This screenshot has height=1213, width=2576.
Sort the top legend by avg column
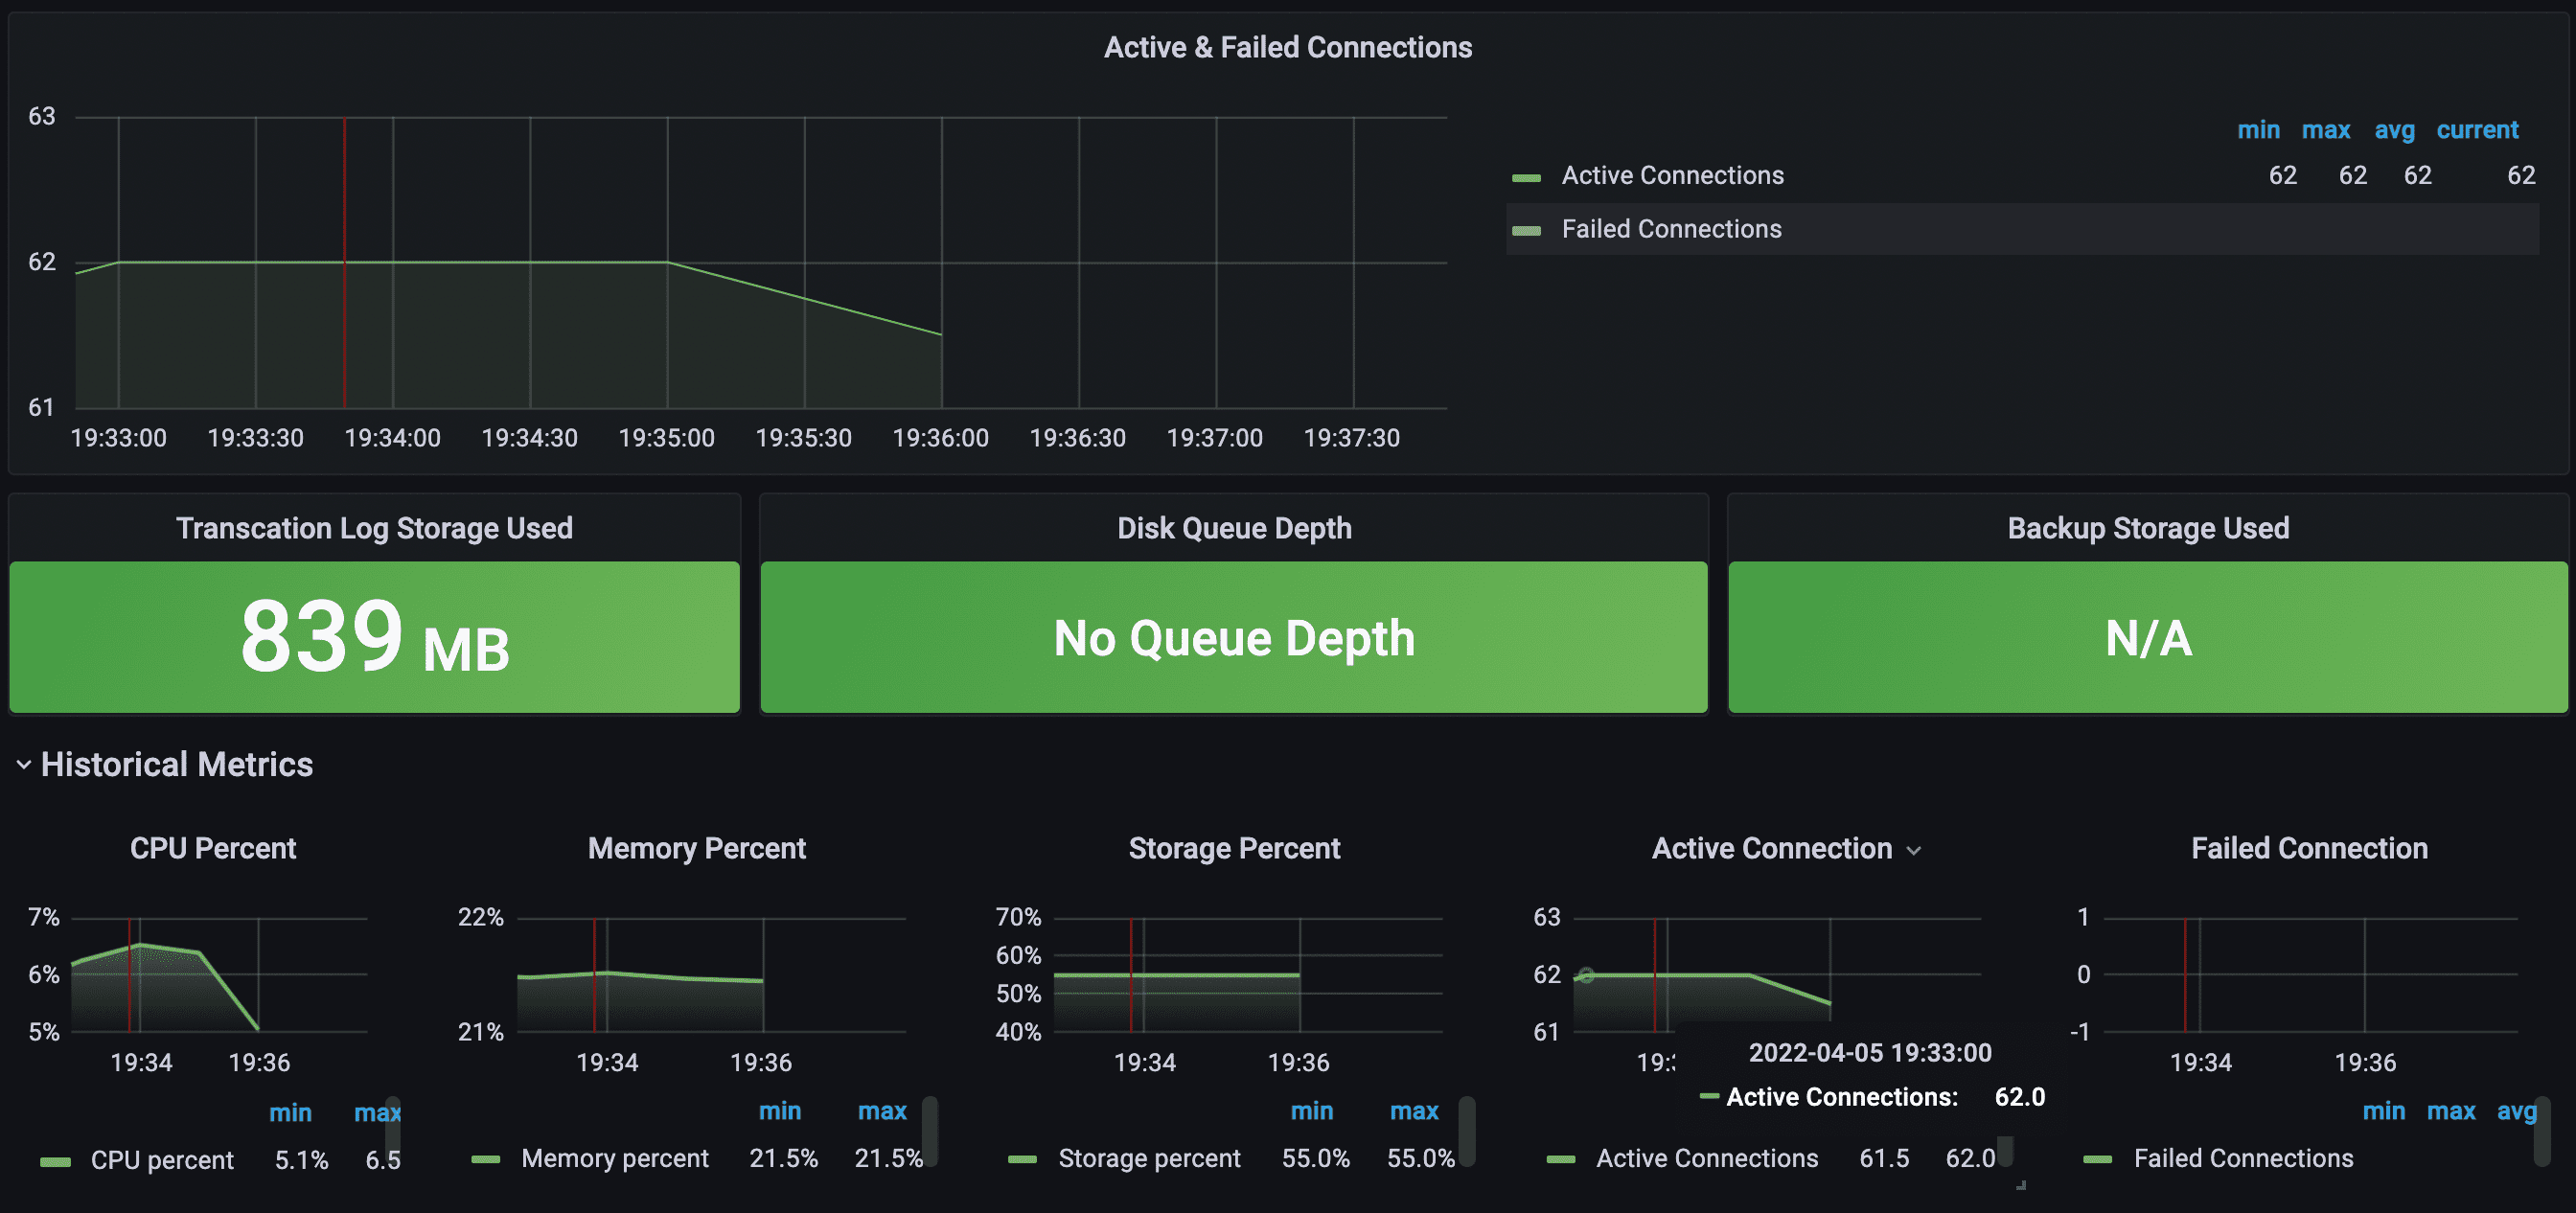click(2394, 130)
